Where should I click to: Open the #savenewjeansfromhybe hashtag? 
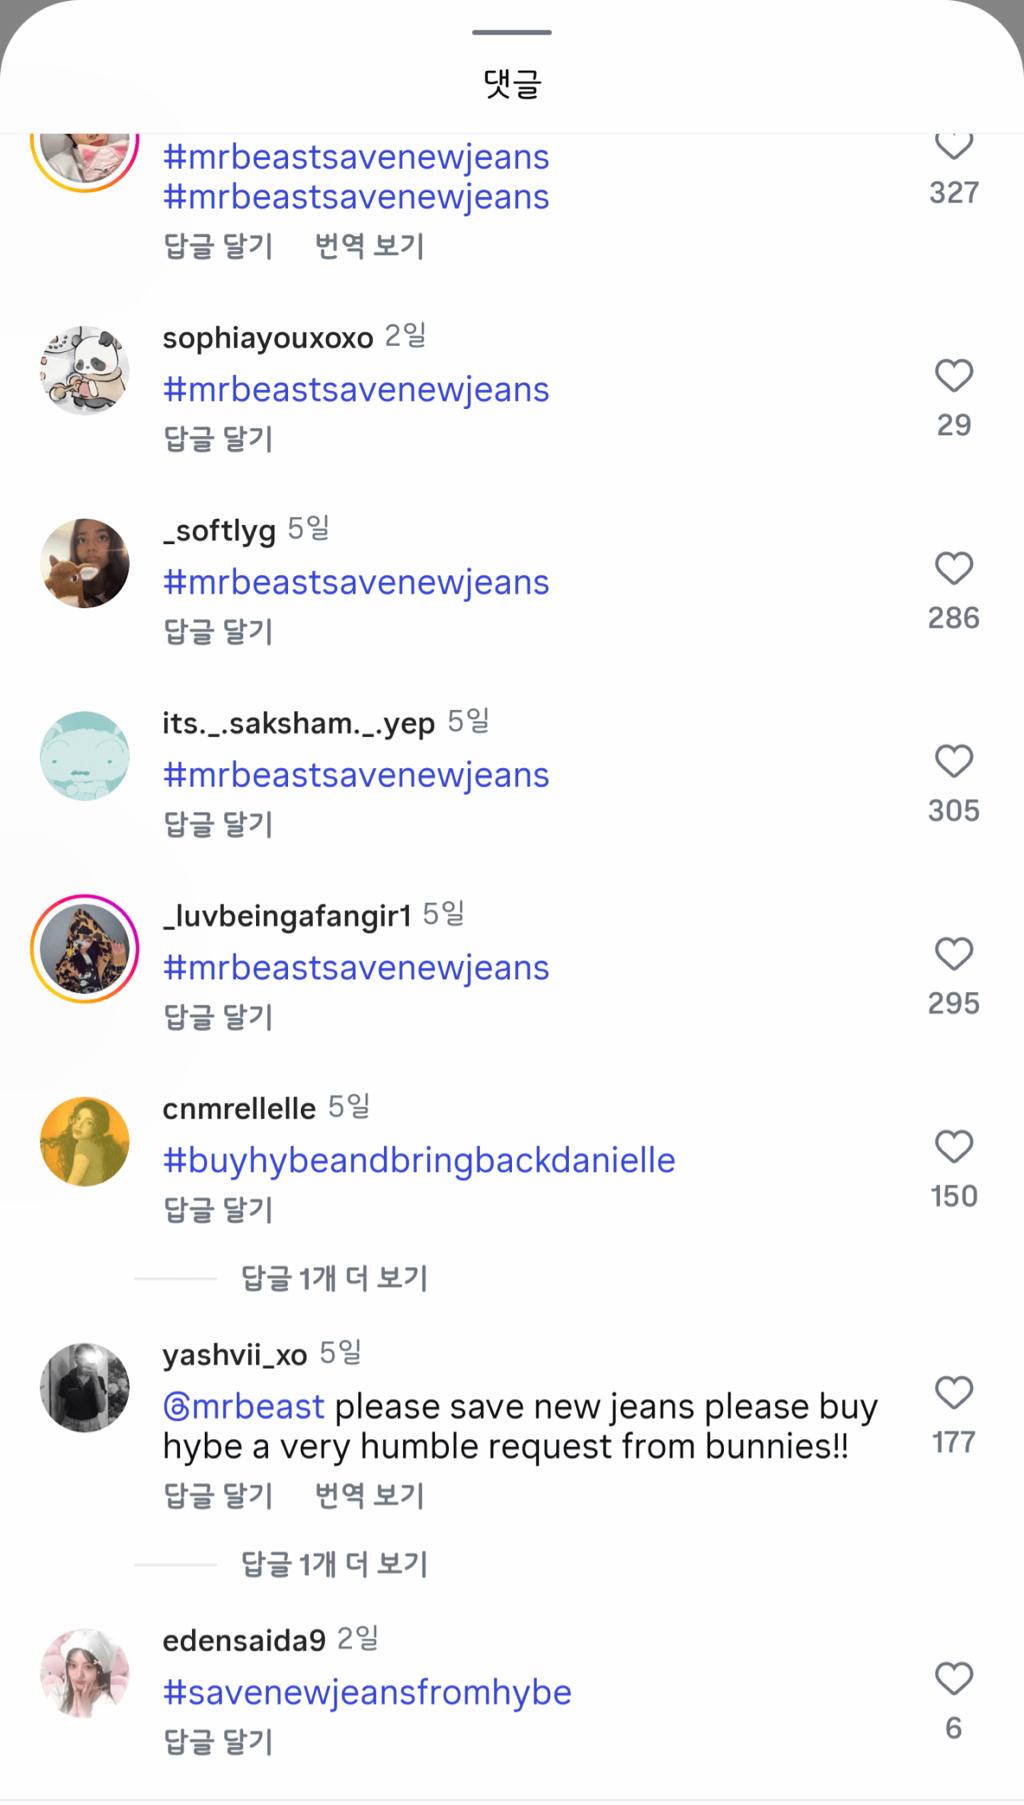click(x=367, y=1693)
